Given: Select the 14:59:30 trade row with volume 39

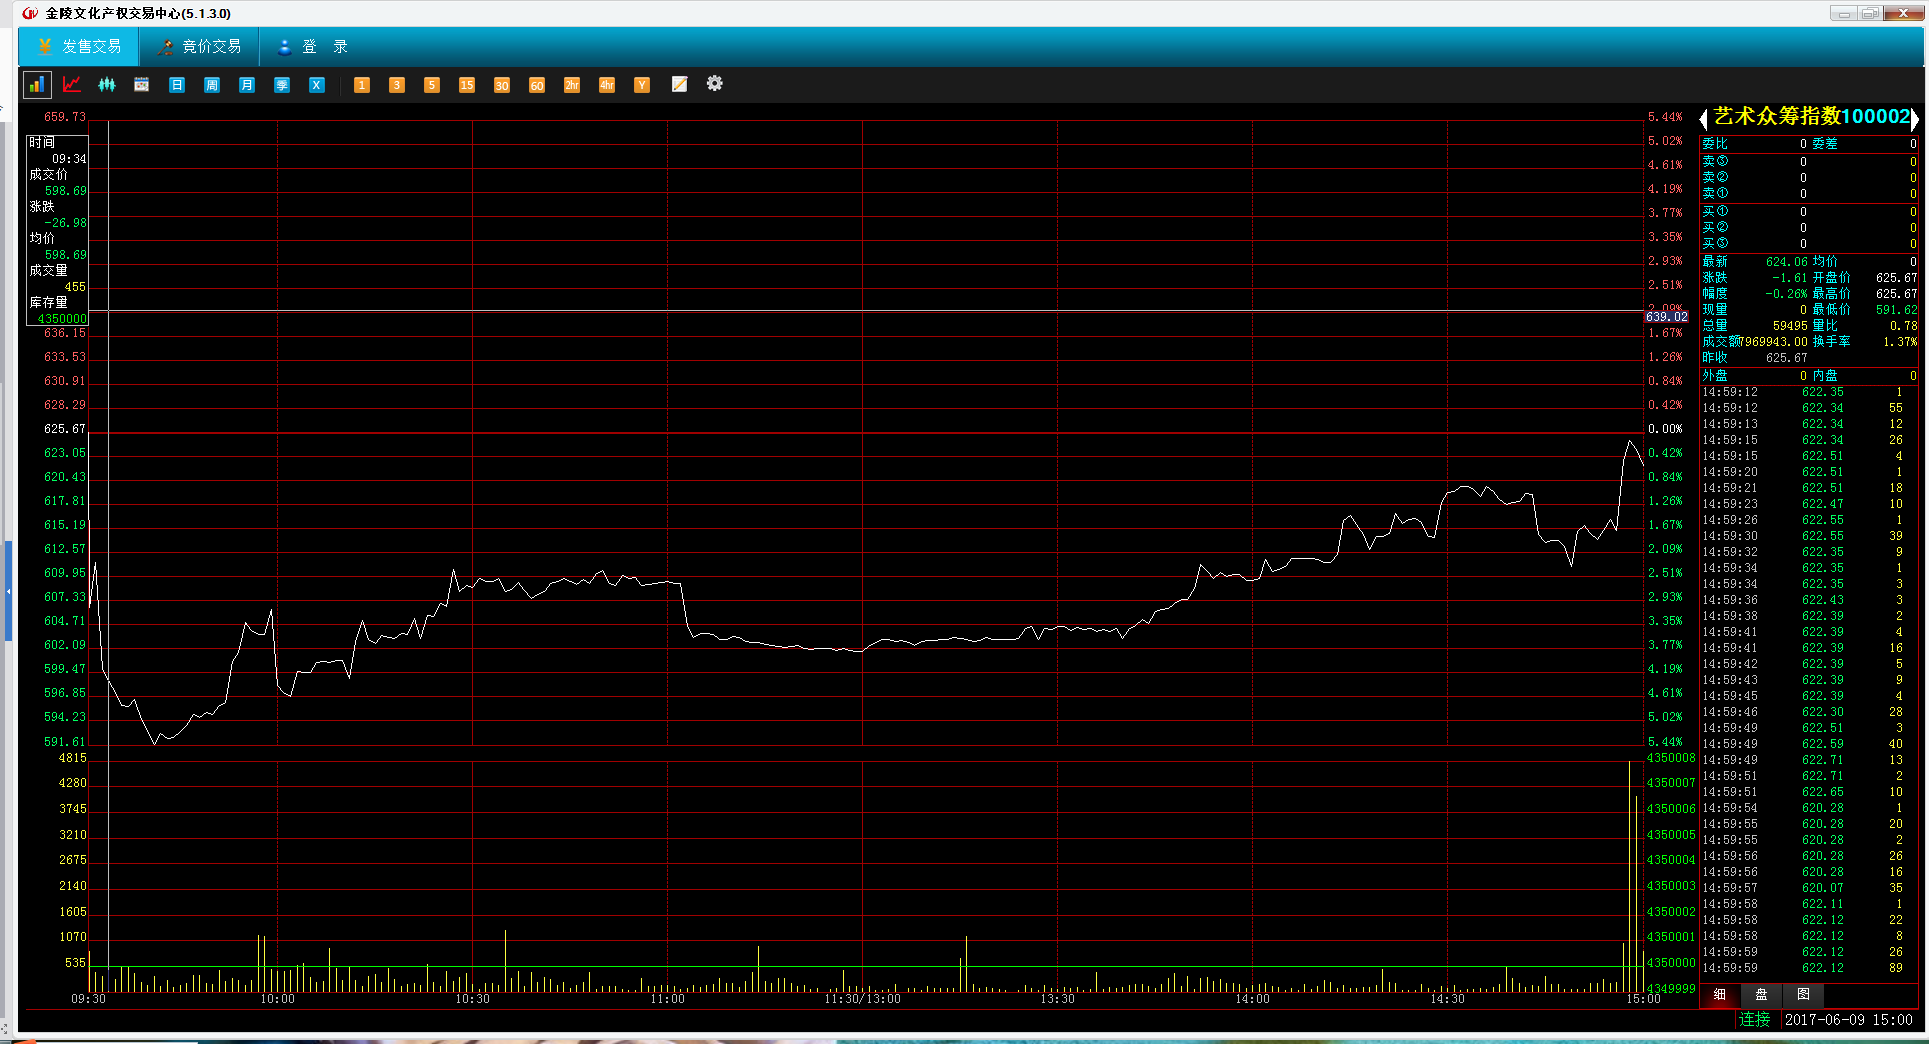Looking at the screenshot, I should click(x=1808, y=536).
